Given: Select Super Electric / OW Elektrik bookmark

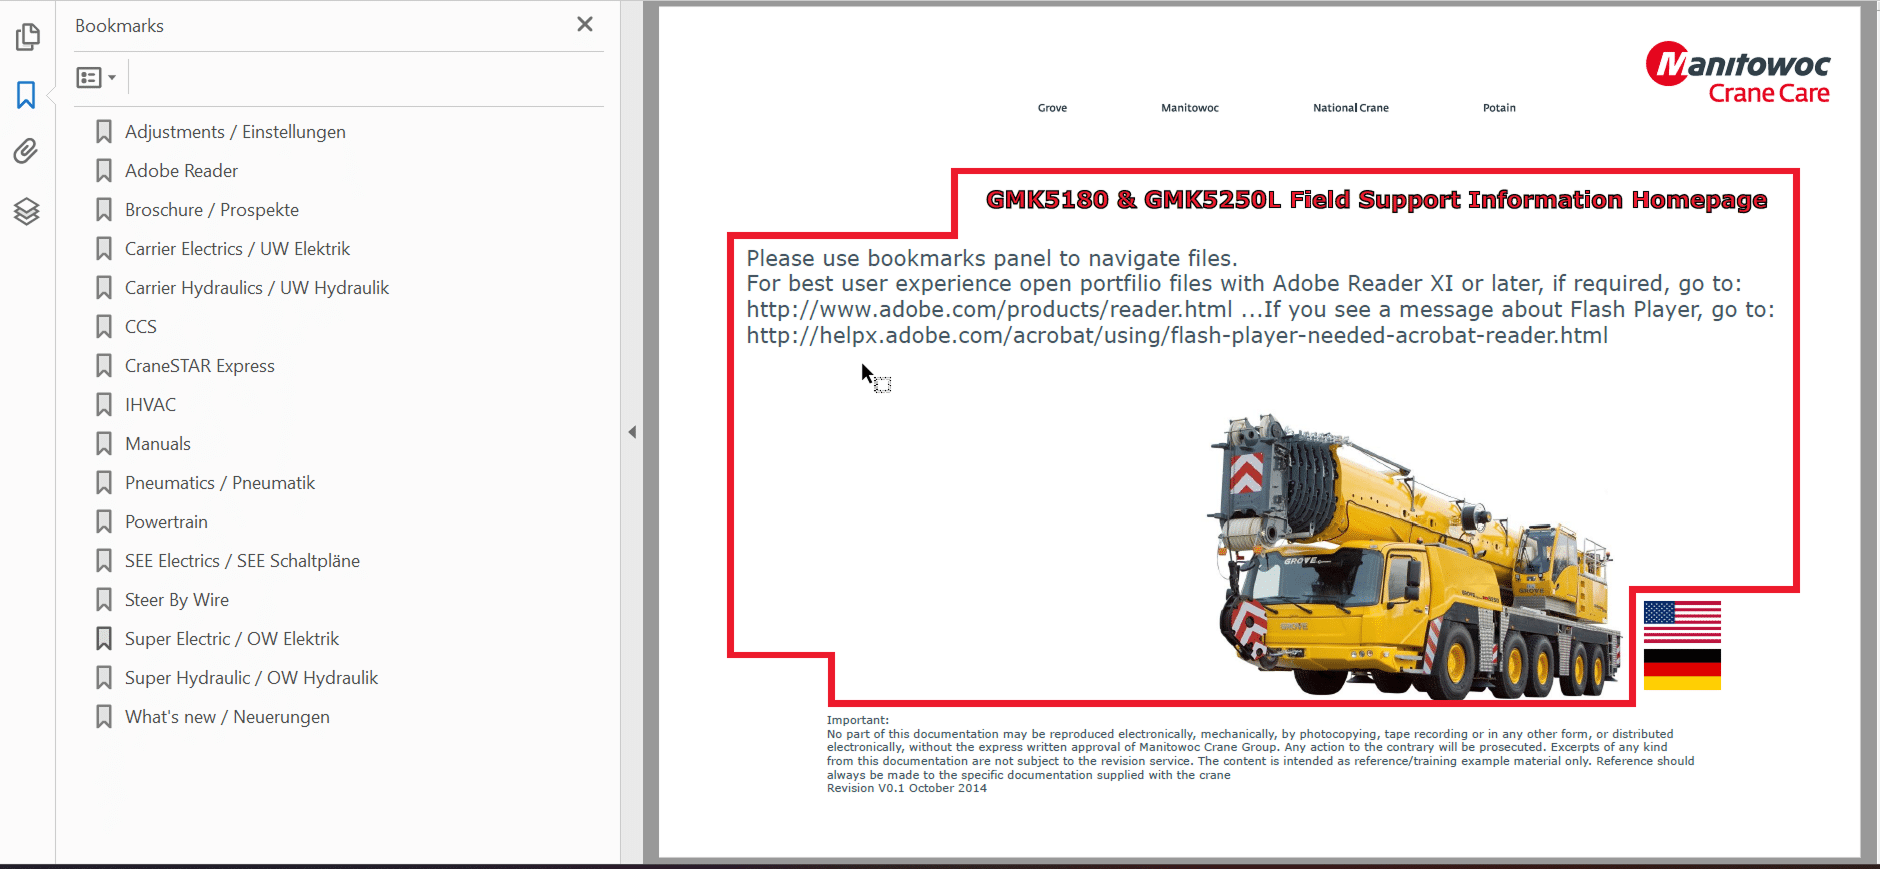Looking at the screenshot, I should click(x=232, y=639).
